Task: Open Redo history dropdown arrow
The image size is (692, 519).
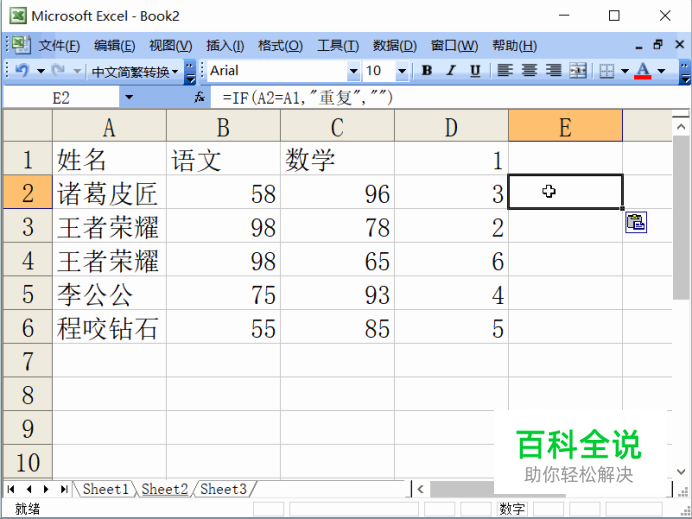Action: (77, 71)
